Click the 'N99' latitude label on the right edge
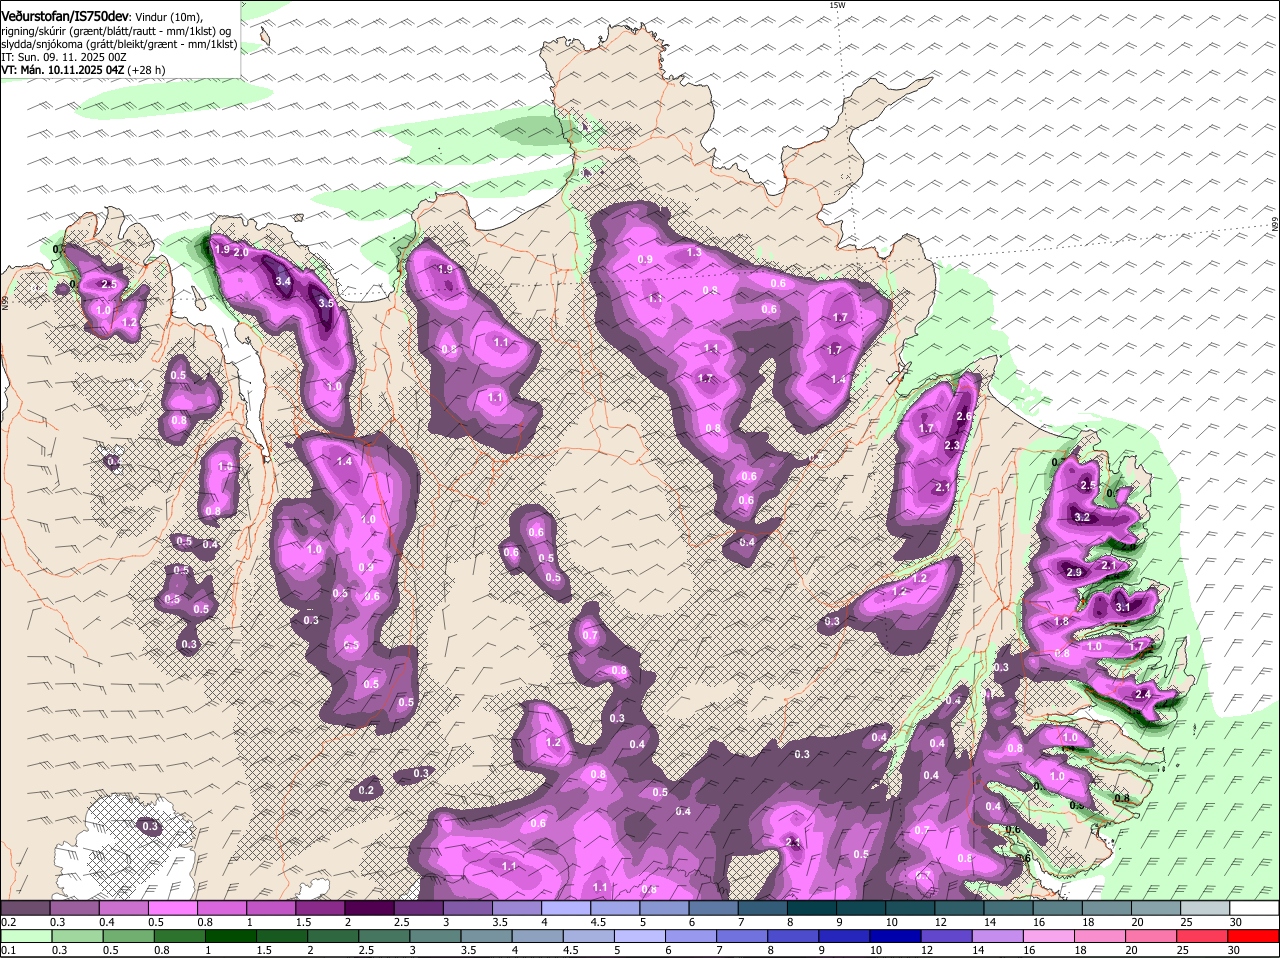This screenshot has height=958, width=1280. click(x=1275, y=226)
